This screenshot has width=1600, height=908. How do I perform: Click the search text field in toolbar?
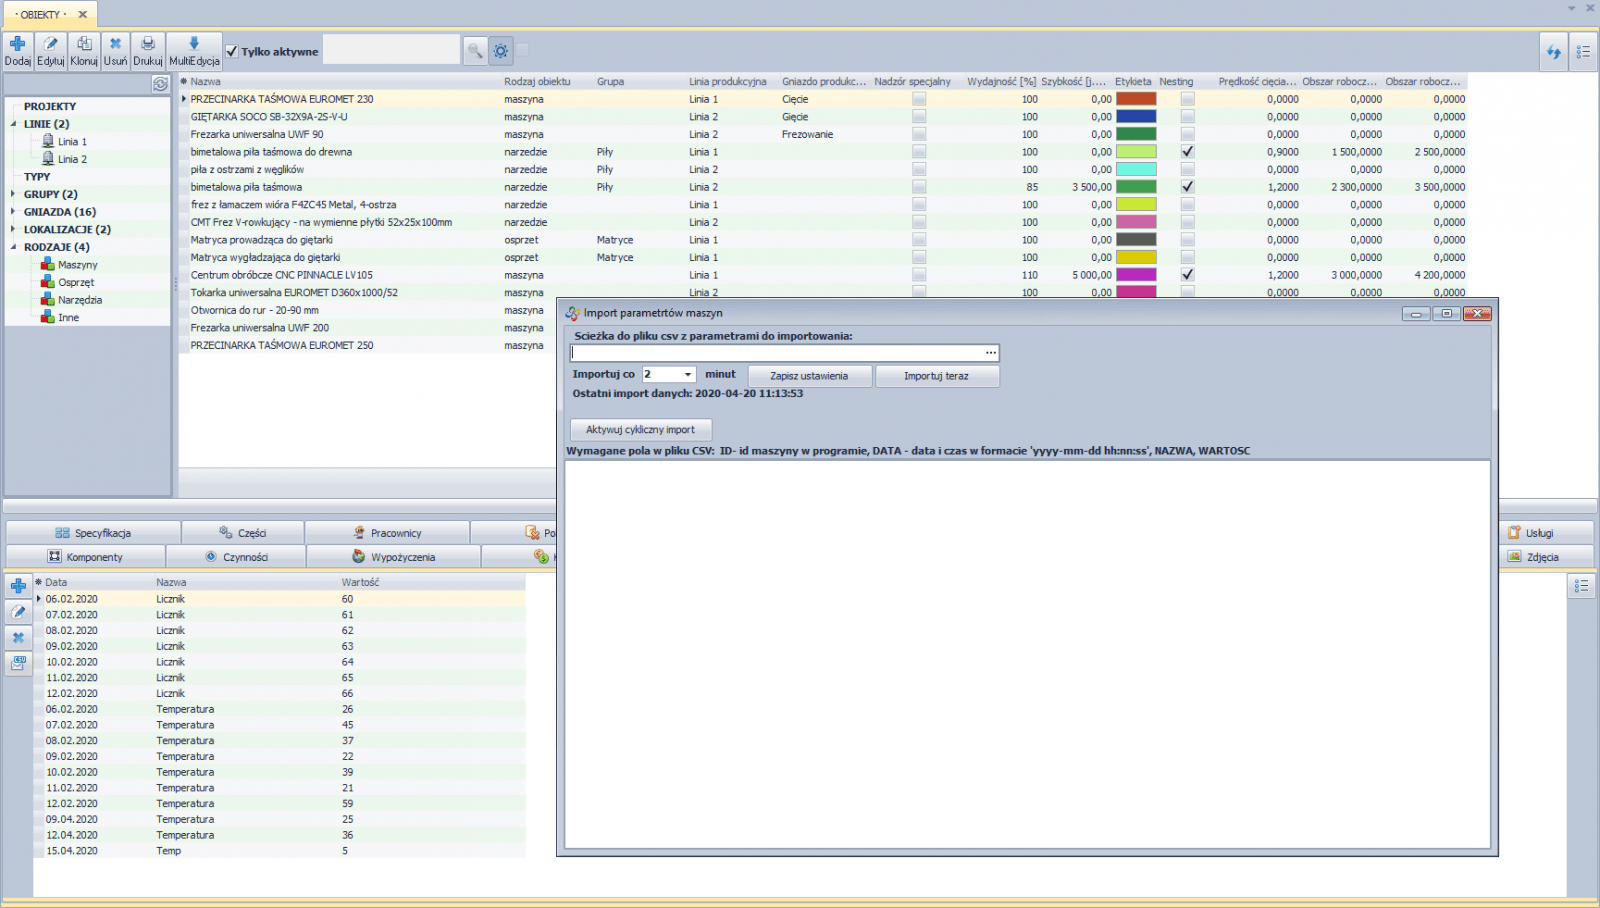[x=391, y=50]
